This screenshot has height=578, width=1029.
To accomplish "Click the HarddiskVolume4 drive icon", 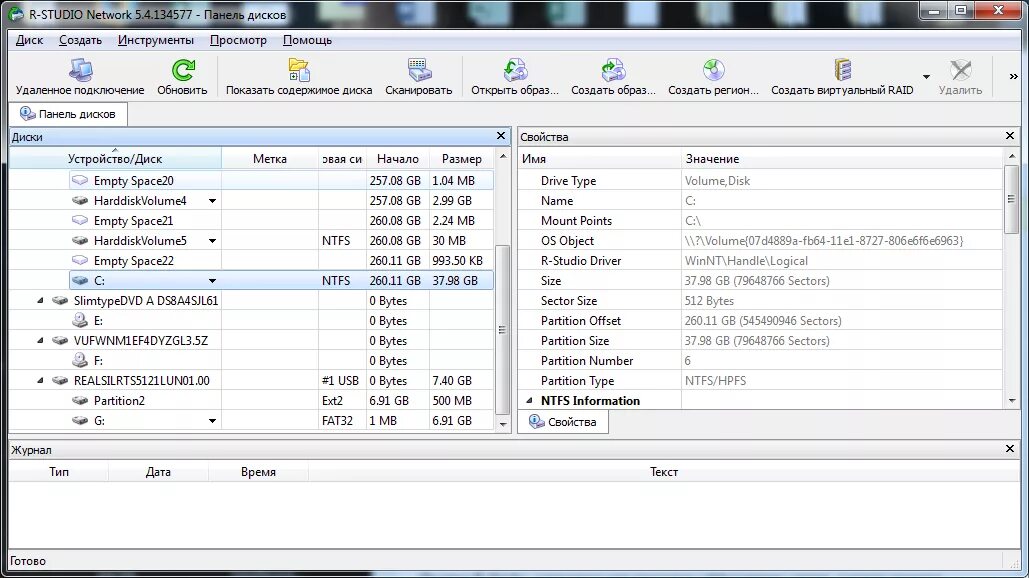I will click(x=80, y=201).
